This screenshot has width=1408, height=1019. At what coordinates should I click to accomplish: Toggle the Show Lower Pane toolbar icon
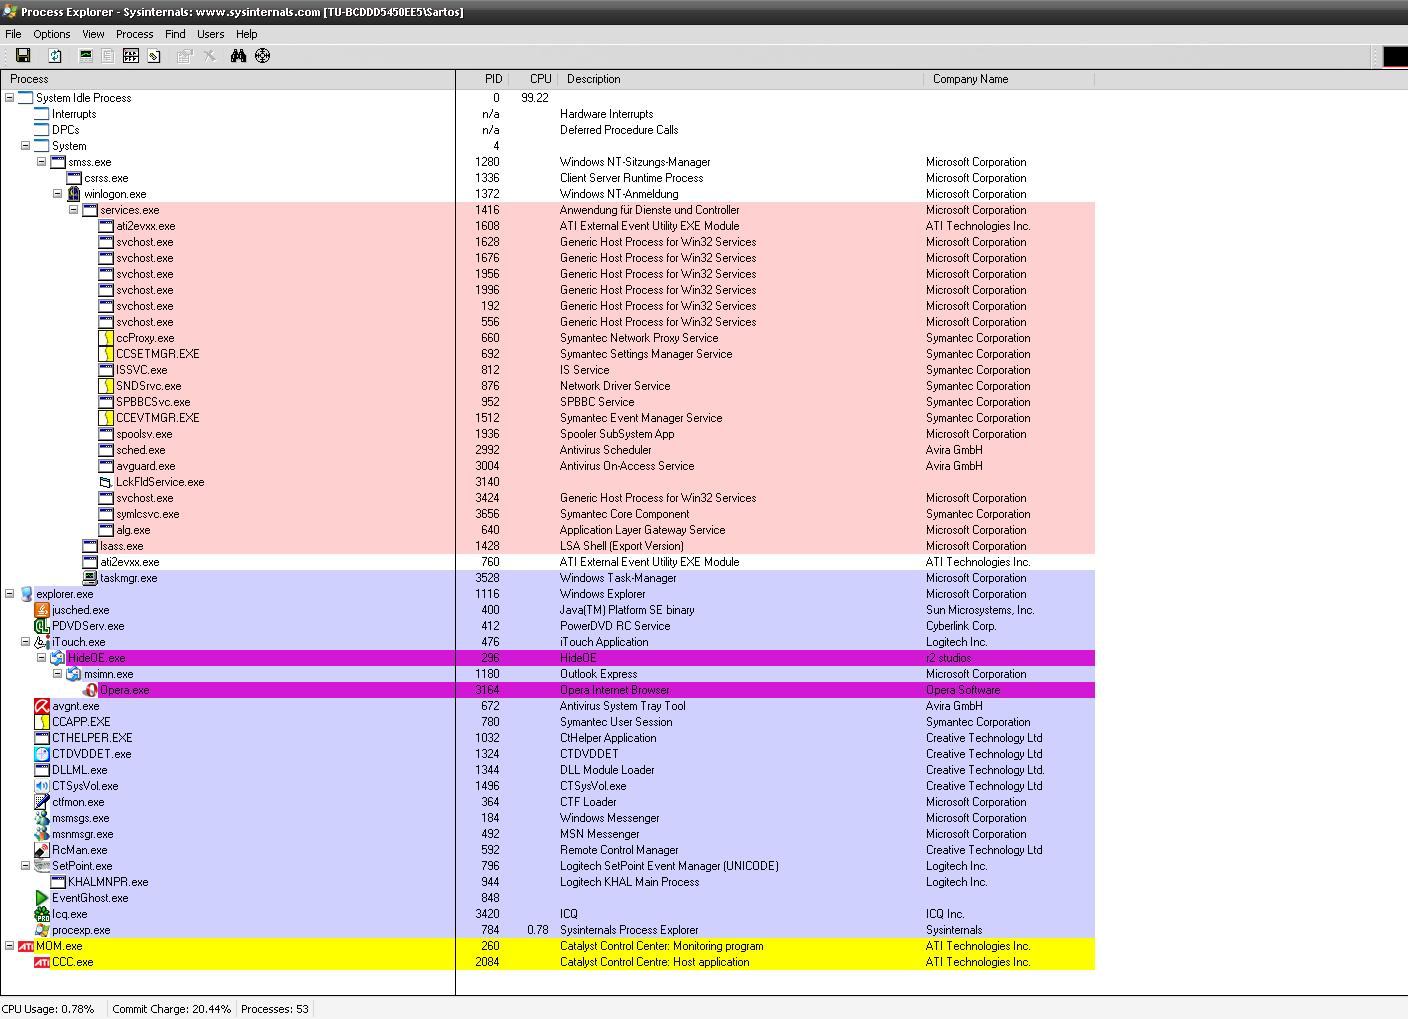pyautogui.click(x=131, y=56)
